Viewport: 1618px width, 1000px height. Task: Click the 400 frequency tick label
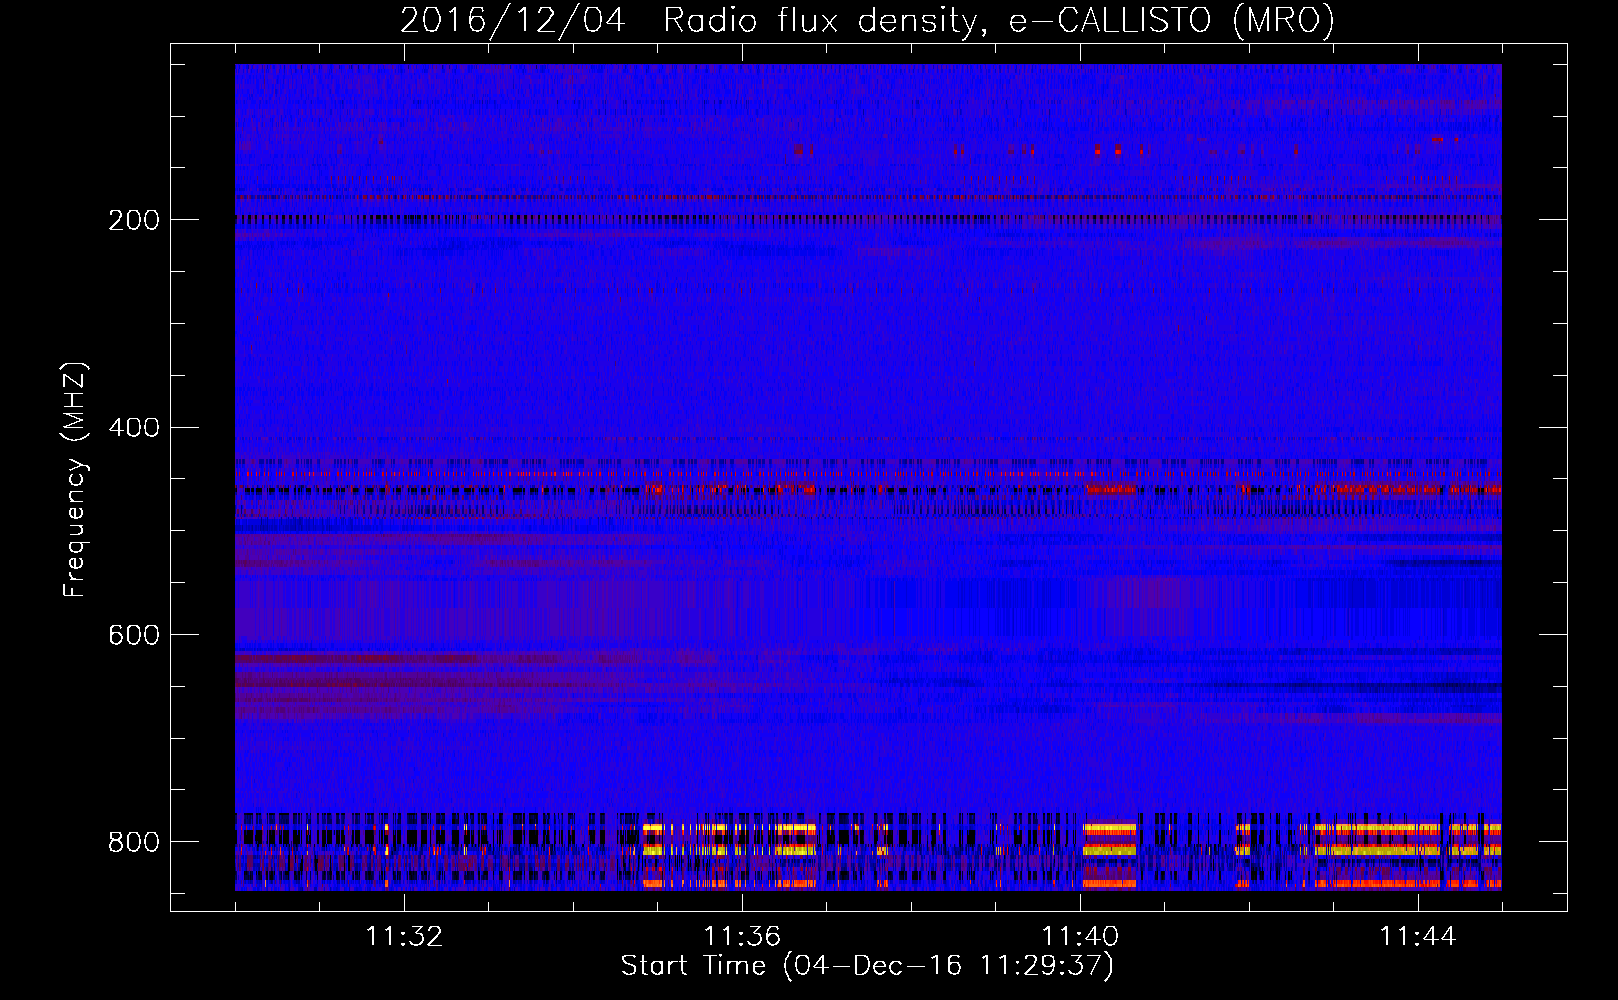point(133,428)
